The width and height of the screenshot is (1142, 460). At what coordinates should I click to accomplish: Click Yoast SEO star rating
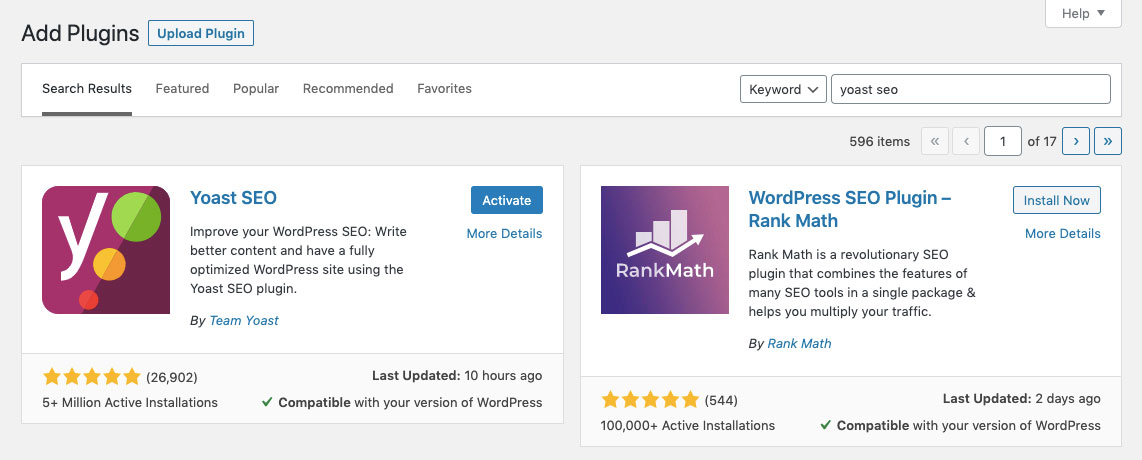click(92, 377)
